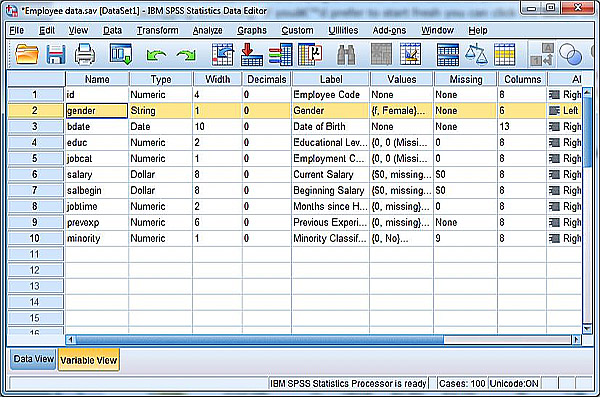The height and width of the screenshot is (400, 600).
Task: Click the Undo arrow icon
Action: pyautogui.click(x=156, y=56)
